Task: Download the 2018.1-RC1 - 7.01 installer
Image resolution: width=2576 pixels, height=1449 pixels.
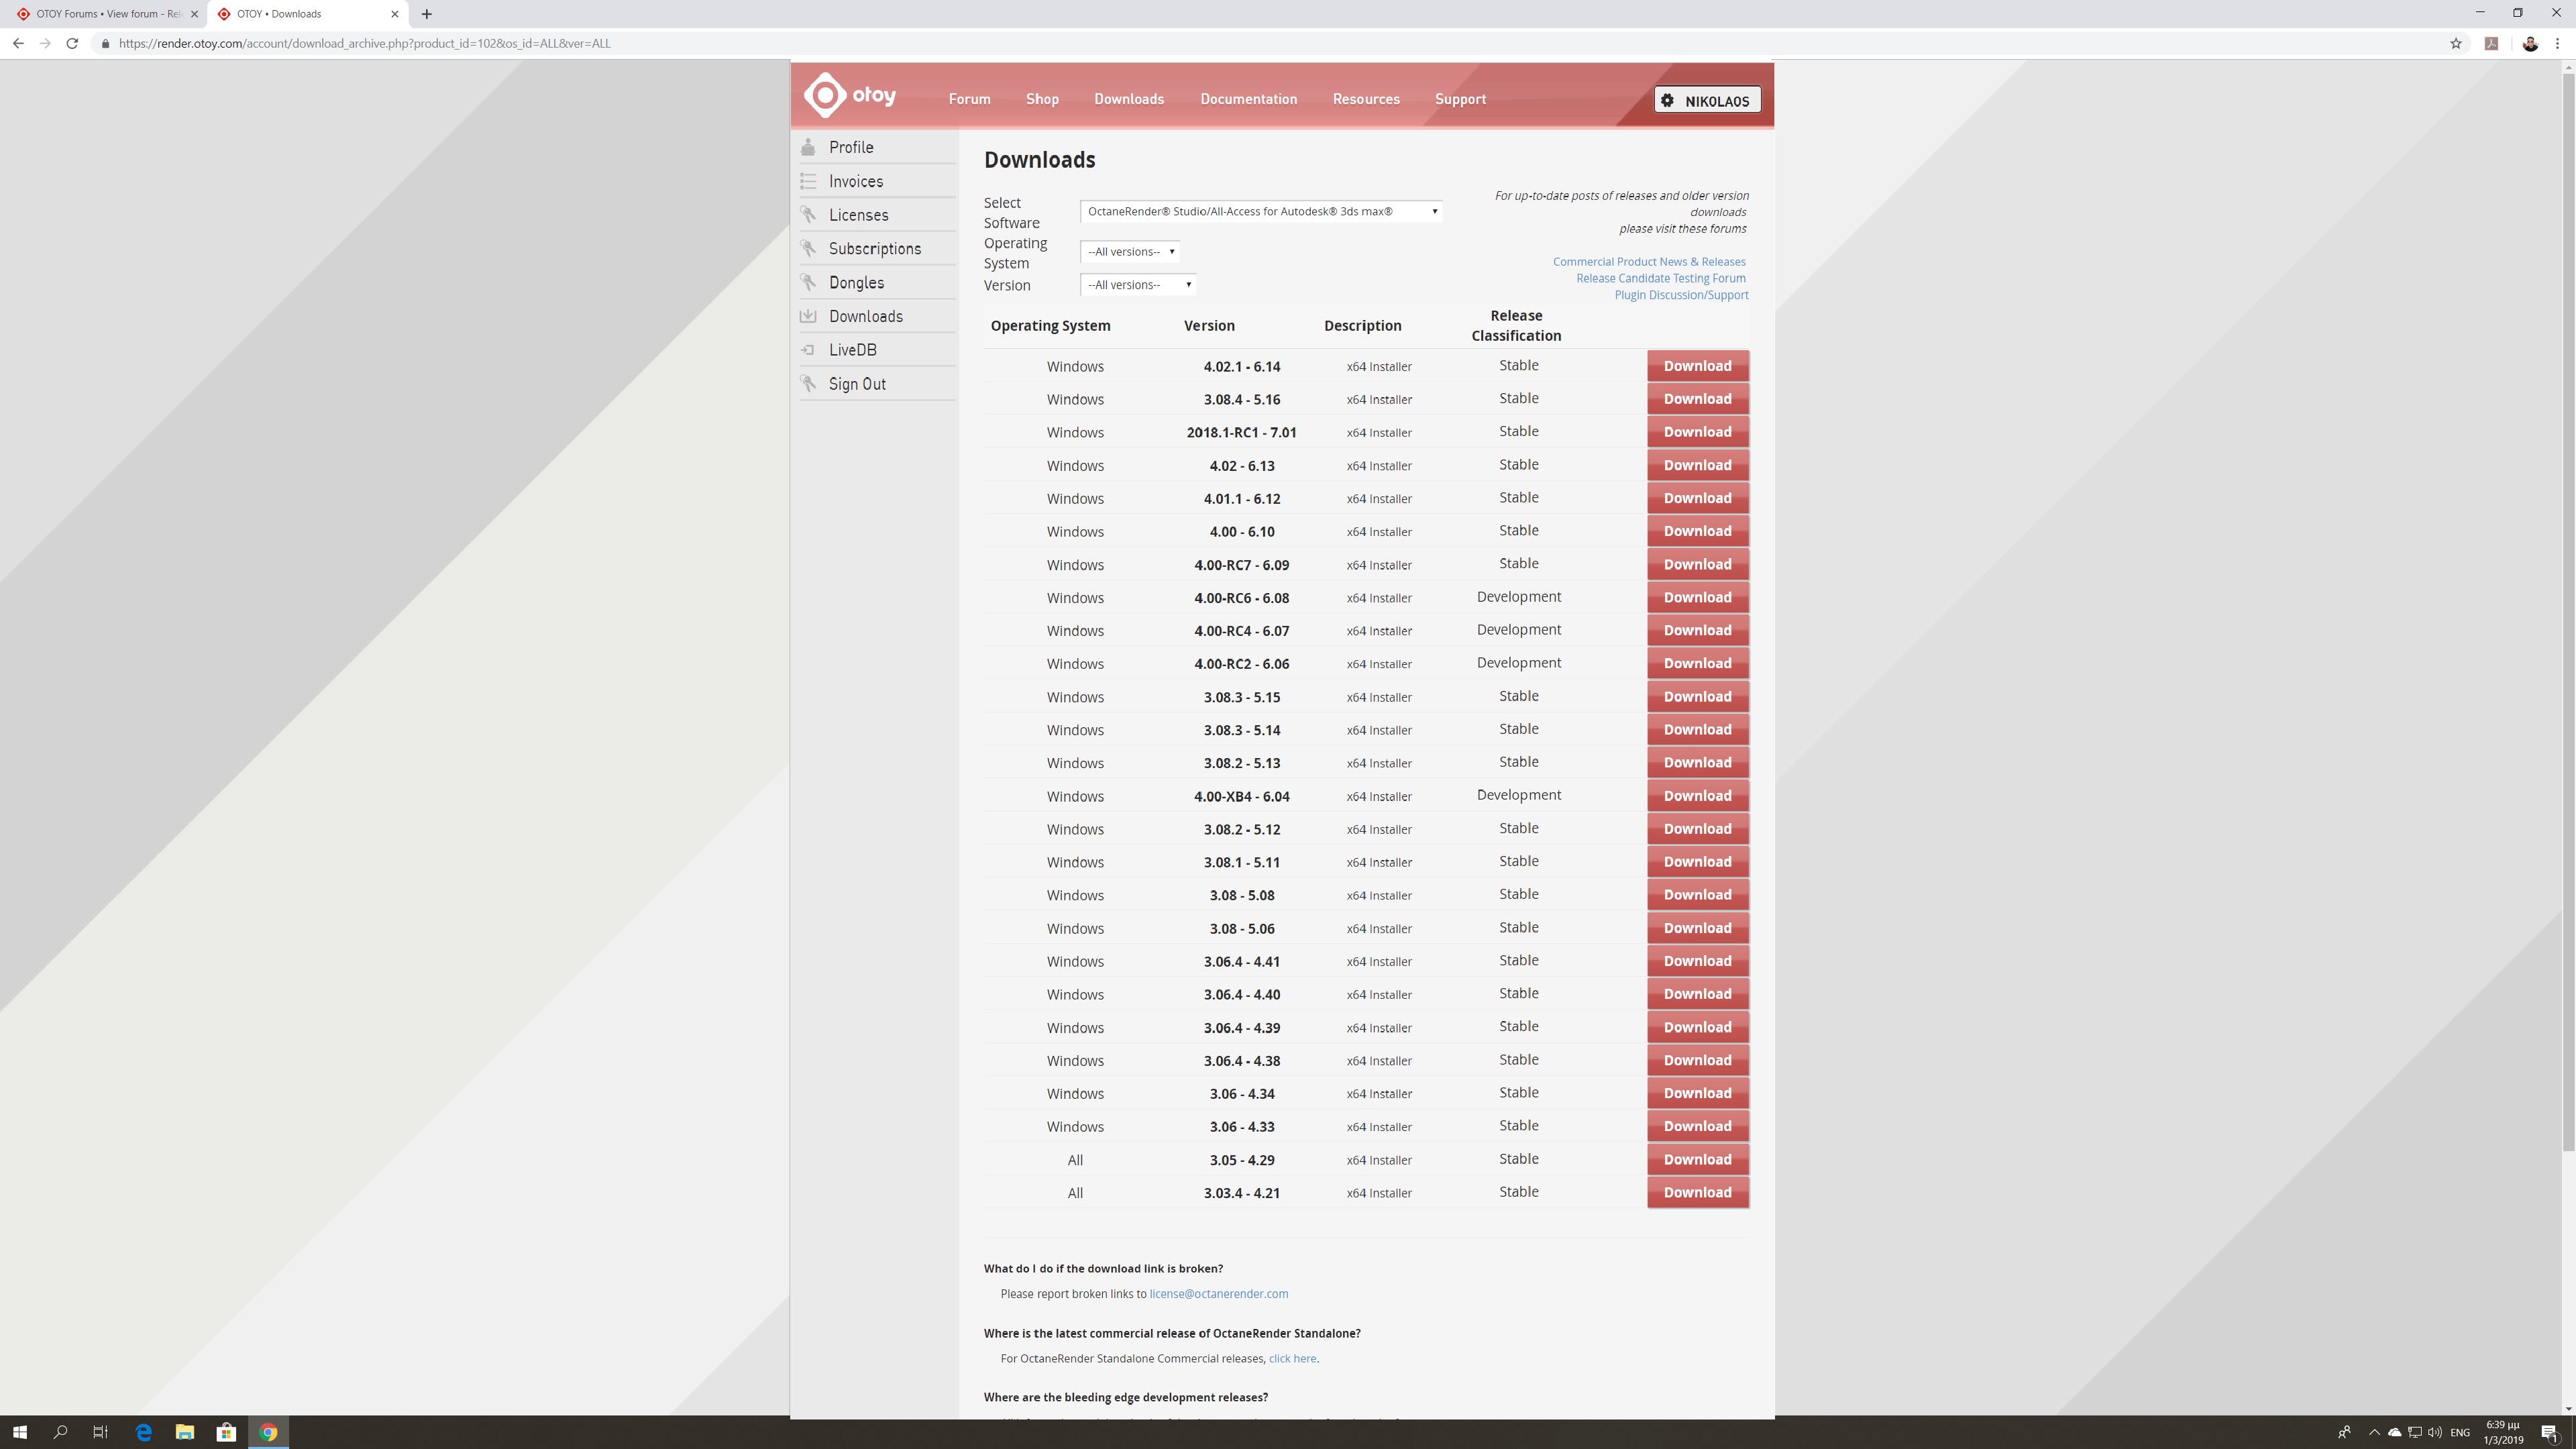Action: pyautogui.click(x=1697, y=432)
